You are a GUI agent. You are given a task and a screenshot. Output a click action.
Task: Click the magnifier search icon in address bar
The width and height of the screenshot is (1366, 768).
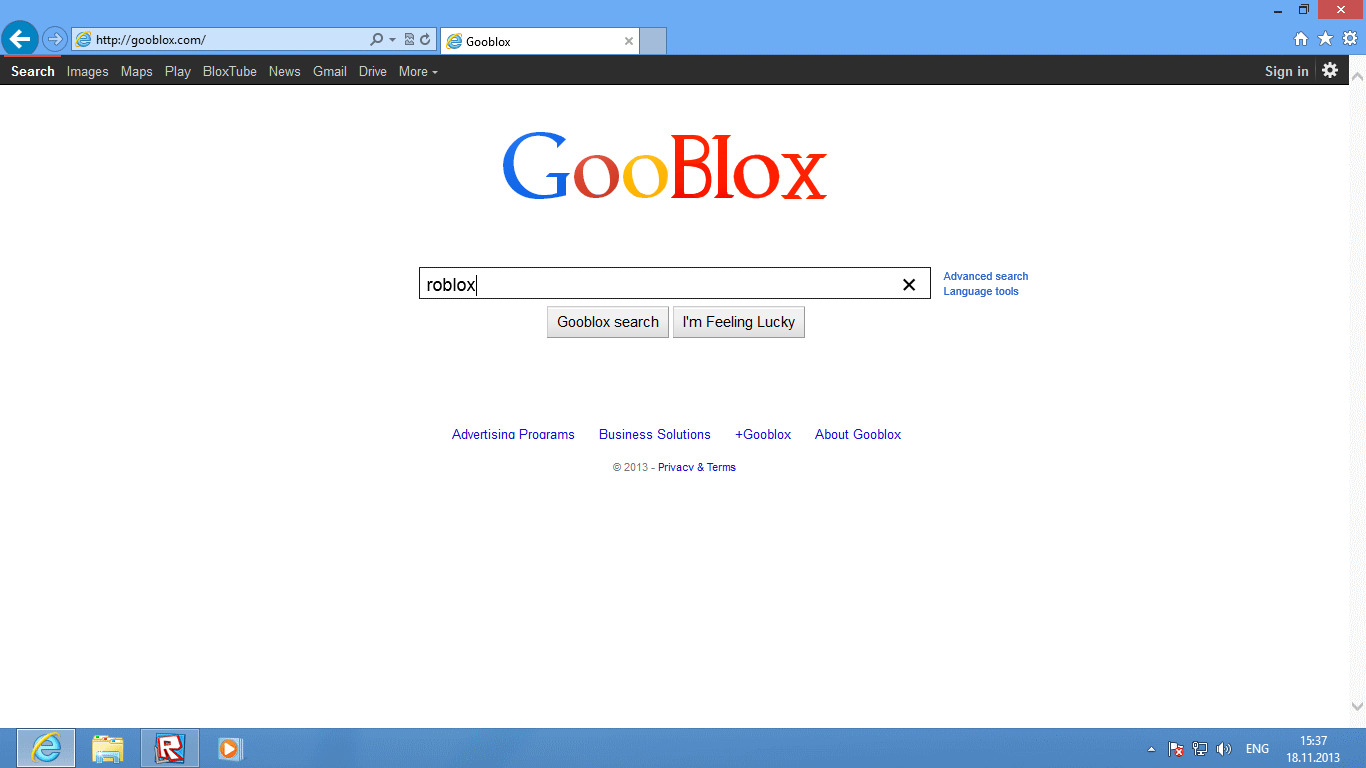click(377, 40)
